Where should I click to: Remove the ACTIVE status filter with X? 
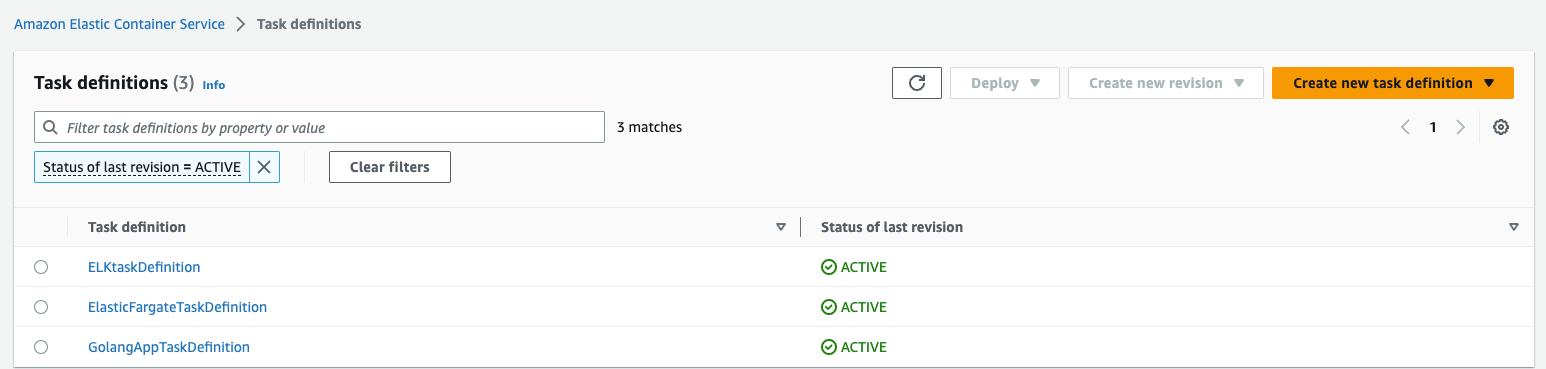point(264,167)
